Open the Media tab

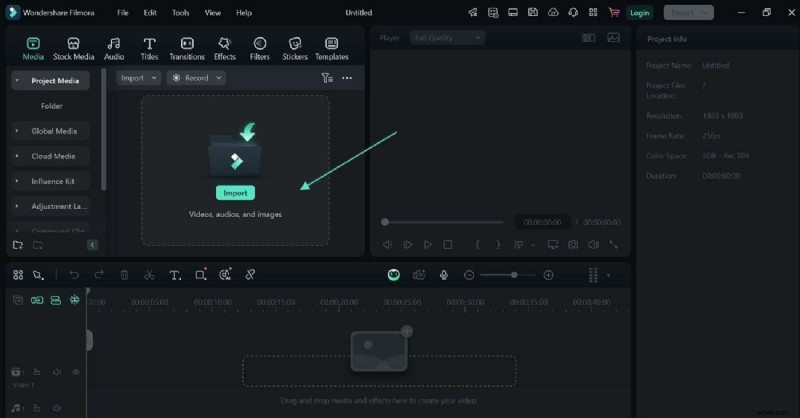click(33, 49)
